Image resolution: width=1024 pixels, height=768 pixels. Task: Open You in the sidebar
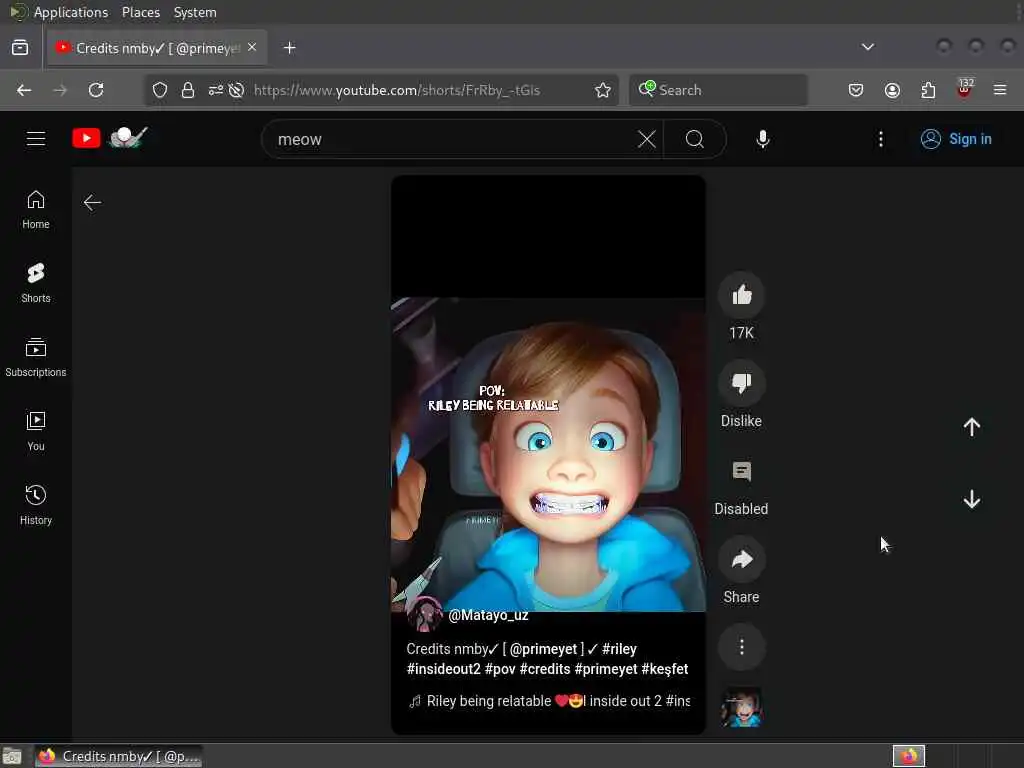point(36,432)
